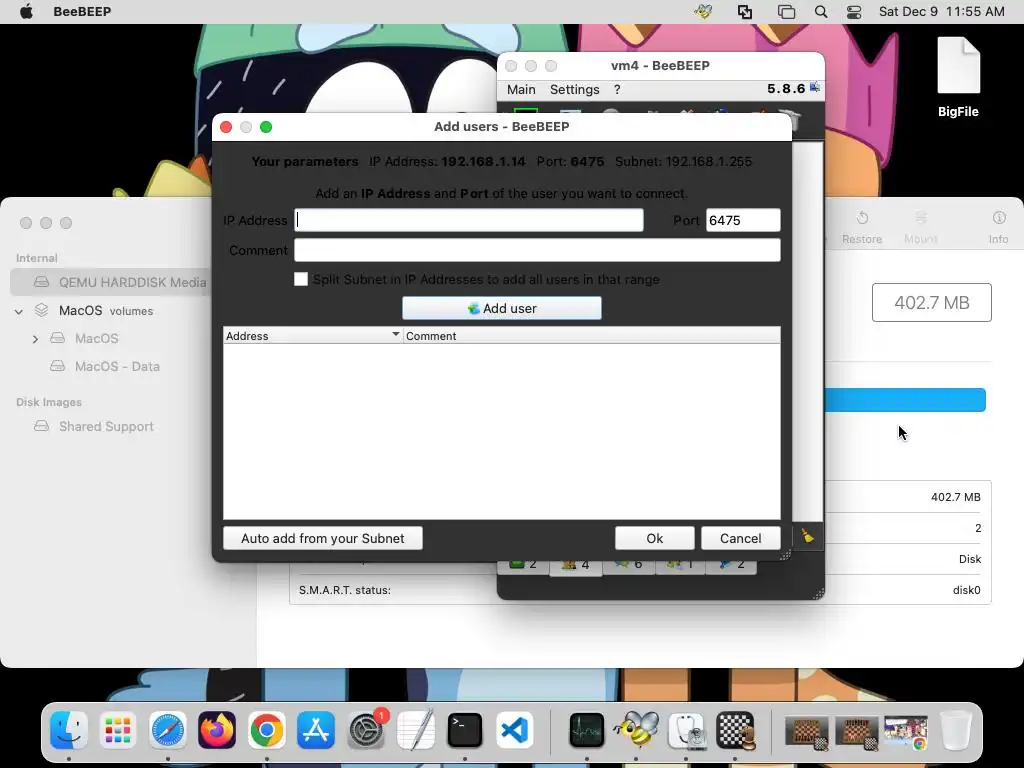The width and height of the screenshot is (1024, 768).
Task: Enable Split Subnet in IP Addresses checkbox
Action: (300, 280)
